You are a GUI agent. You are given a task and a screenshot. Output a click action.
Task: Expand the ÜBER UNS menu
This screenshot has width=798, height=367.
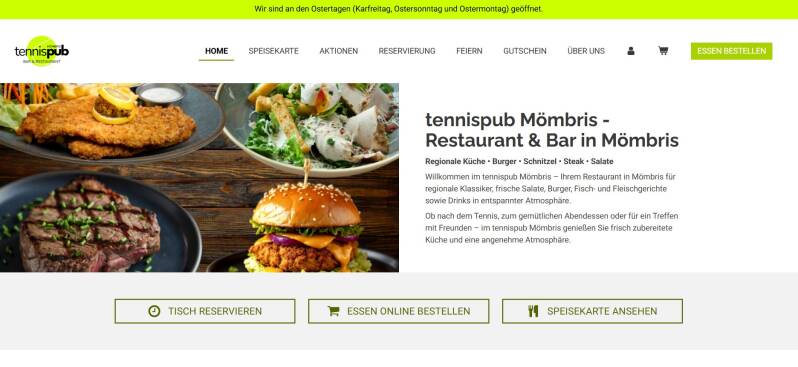click(x=586, y=51)
